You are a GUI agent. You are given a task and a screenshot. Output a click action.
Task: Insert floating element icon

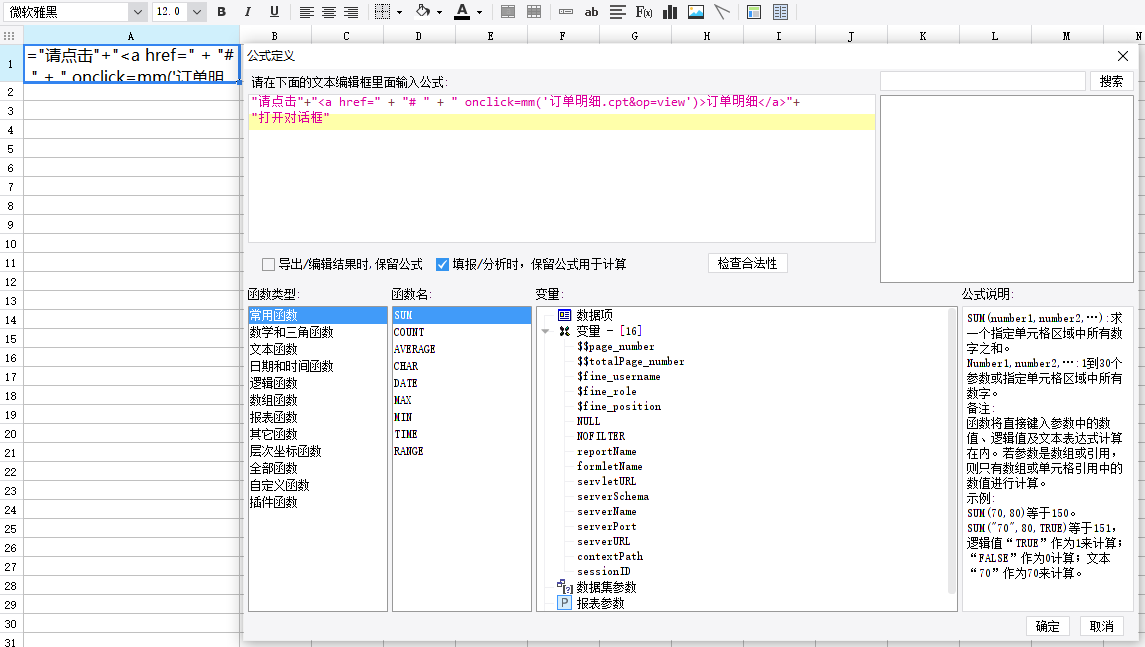click(x=754, y=12)
